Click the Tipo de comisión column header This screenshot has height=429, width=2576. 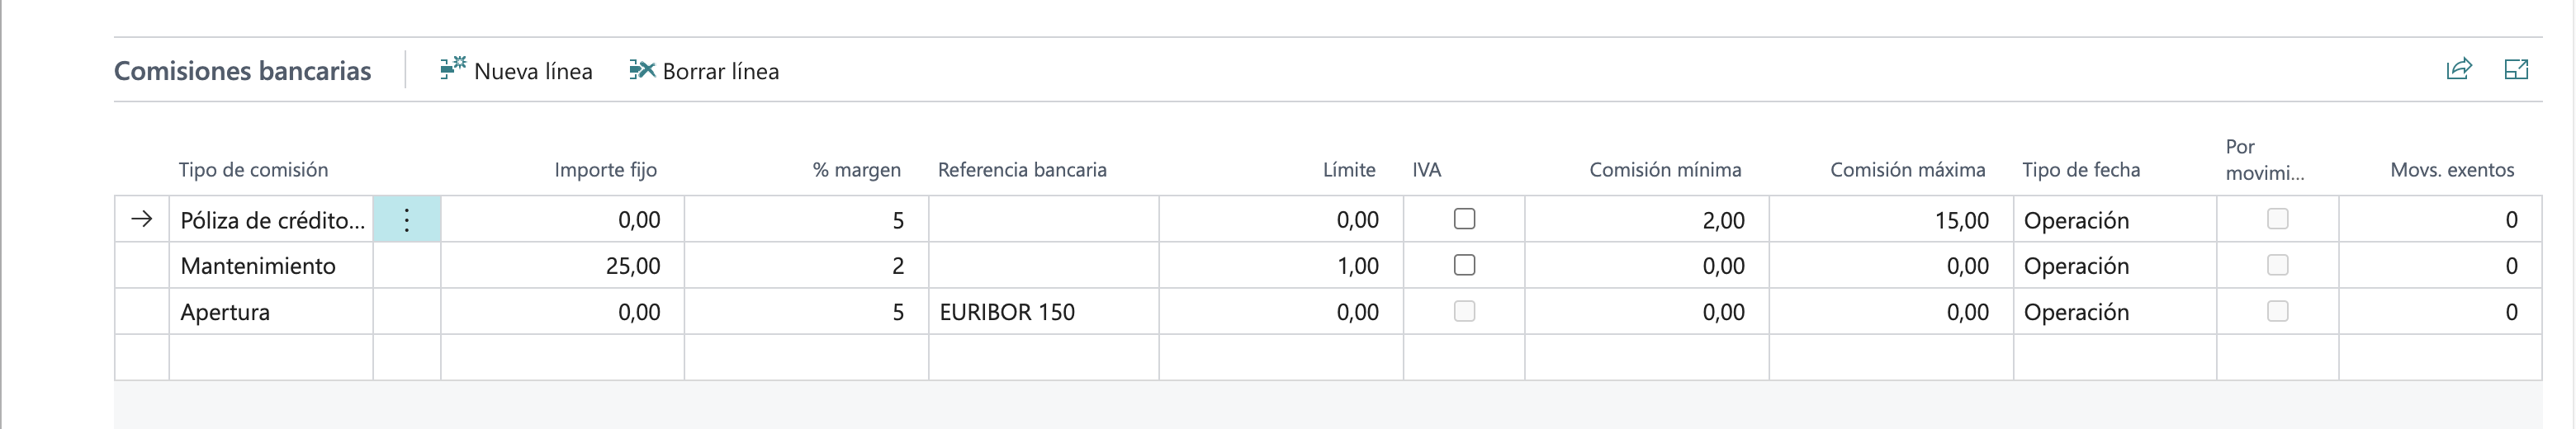(253, 170)
